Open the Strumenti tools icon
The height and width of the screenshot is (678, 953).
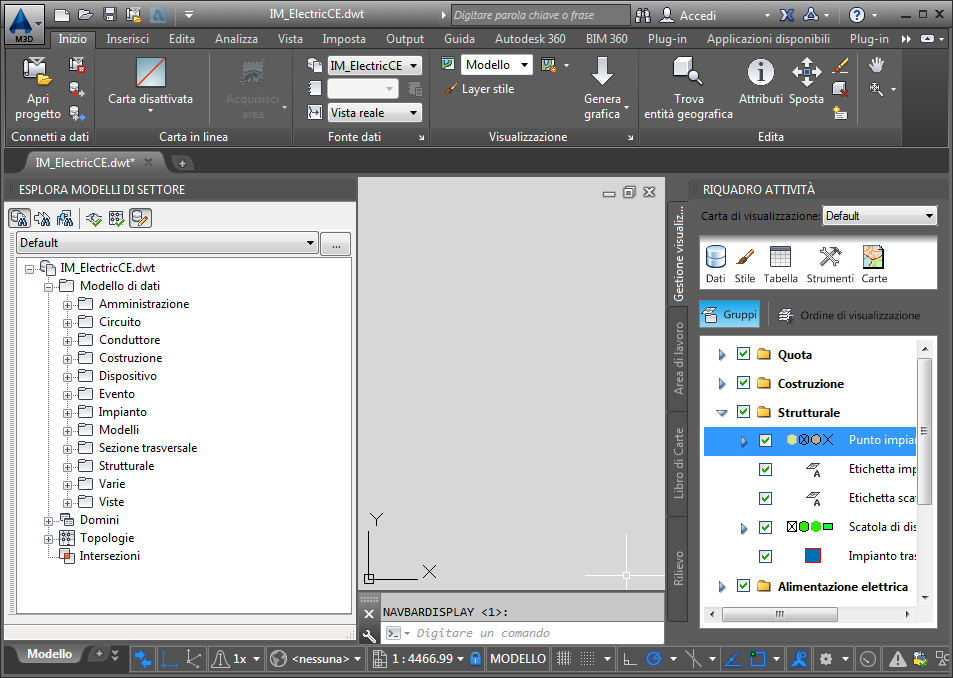[x=830, y=257]
